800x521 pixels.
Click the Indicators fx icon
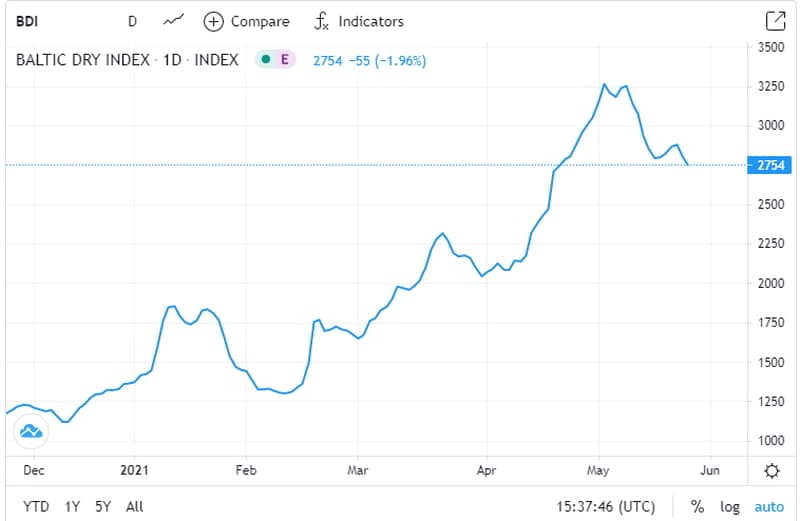(x=321, y=21)
